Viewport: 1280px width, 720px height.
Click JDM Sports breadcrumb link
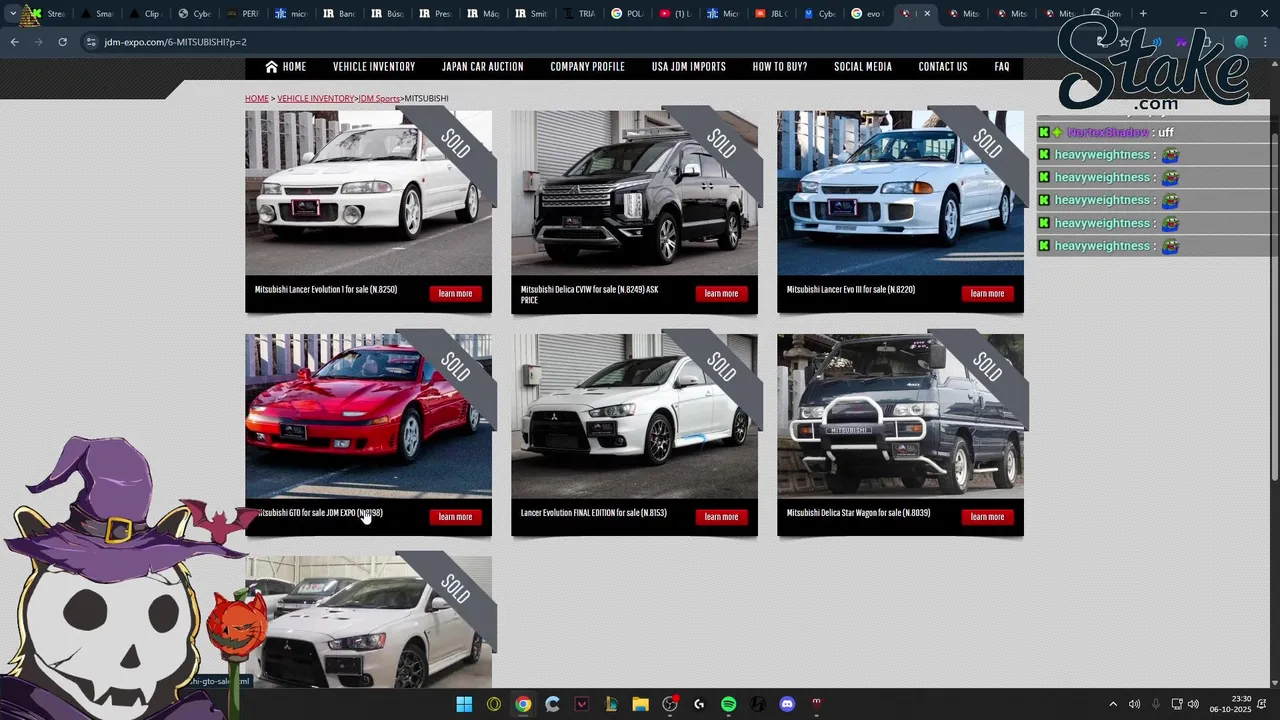click(379, 99)
